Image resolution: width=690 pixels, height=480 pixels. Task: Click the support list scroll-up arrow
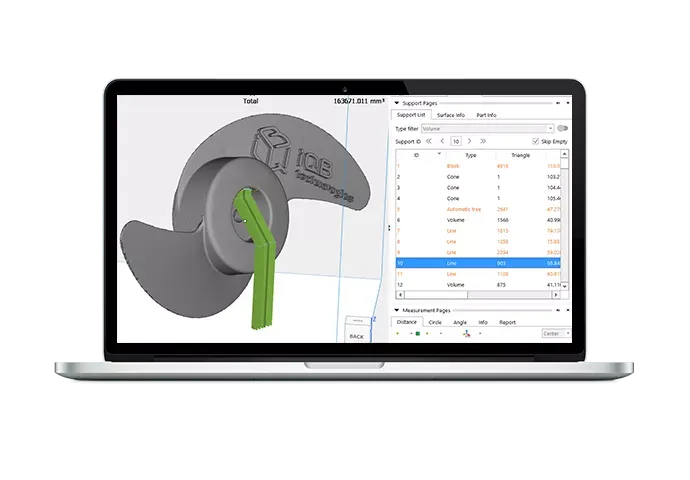(x=565, y=154)
